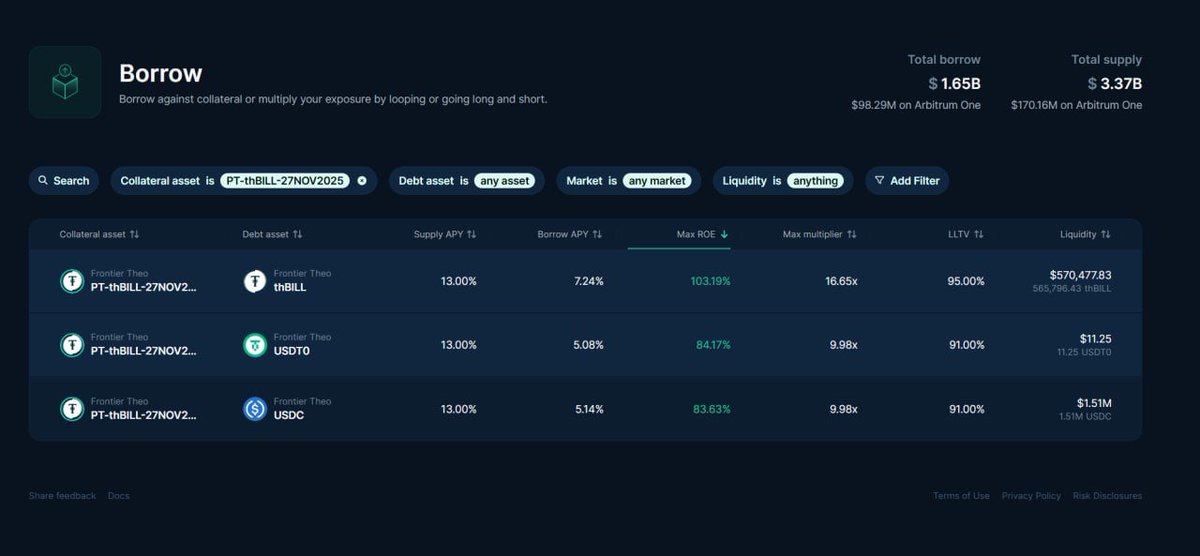The image size is (1200, 556).
Task: Click the 5.08% Borrow APY cell
Action: click(589, 345)
